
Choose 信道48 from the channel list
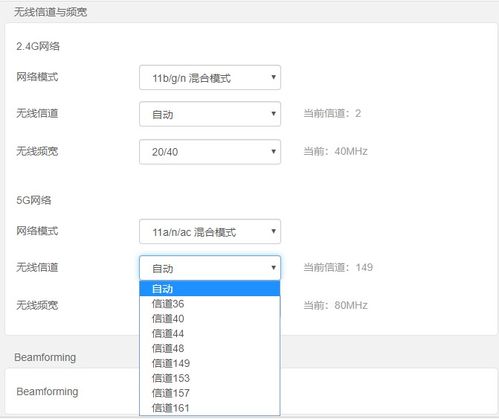210,348
